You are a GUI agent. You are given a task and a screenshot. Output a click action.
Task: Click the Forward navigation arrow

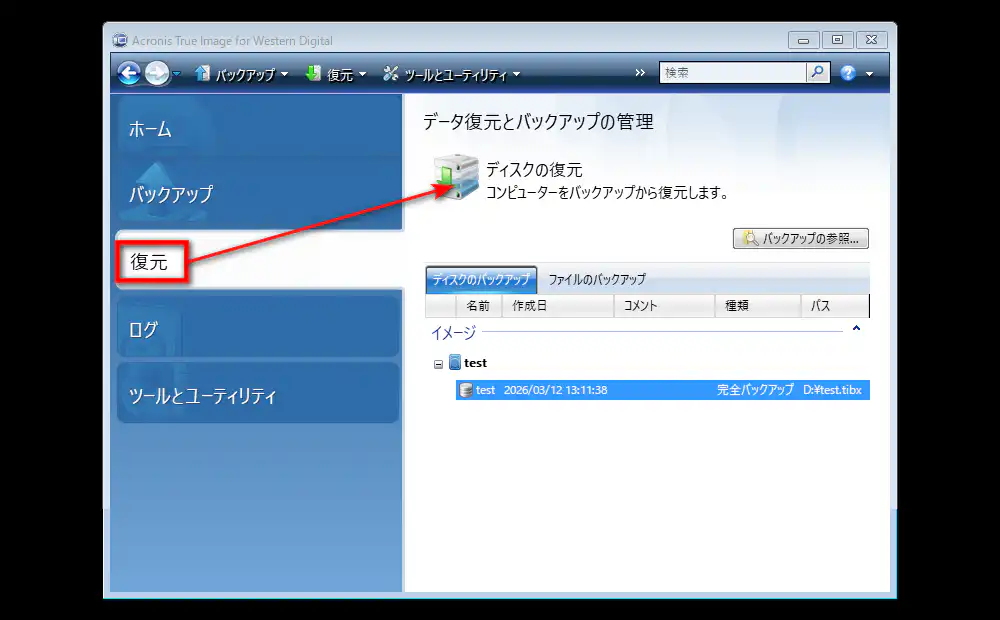point(157,73)
